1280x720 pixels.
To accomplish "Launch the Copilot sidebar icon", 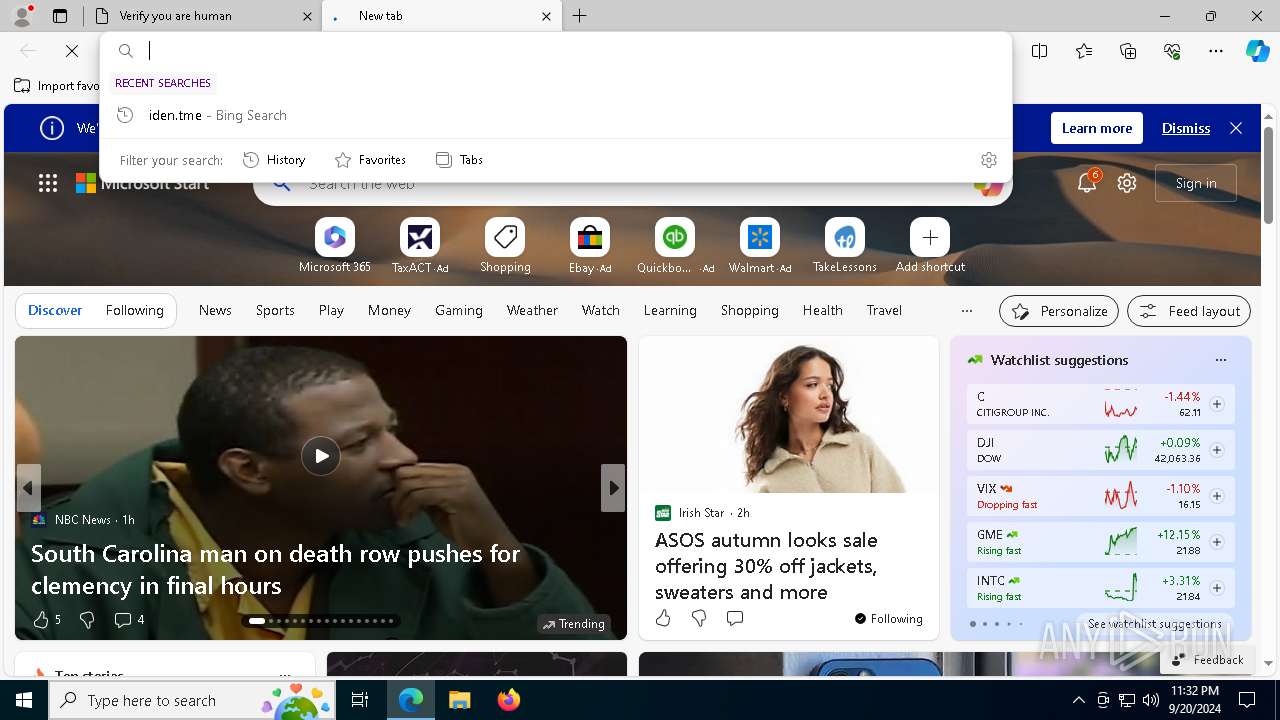I will click(x=1257, y=51).
